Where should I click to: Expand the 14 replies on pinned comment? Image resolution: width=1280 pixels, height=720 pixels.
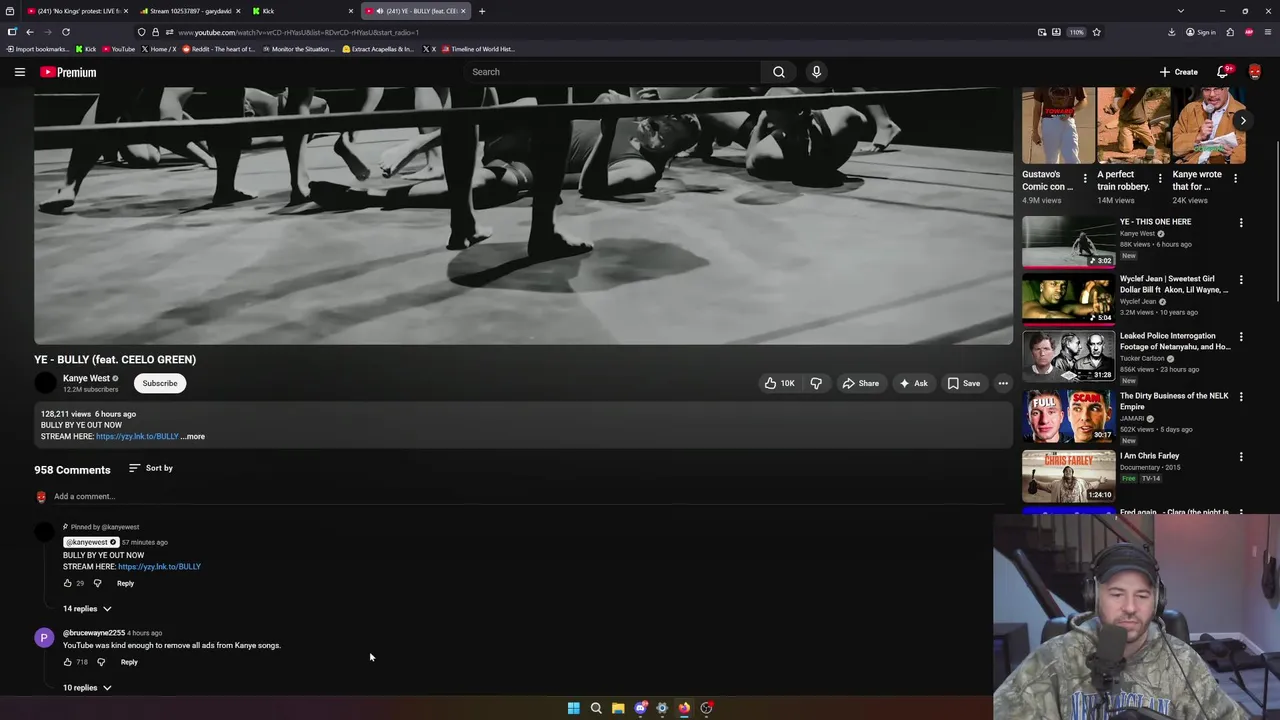point(87,609)
